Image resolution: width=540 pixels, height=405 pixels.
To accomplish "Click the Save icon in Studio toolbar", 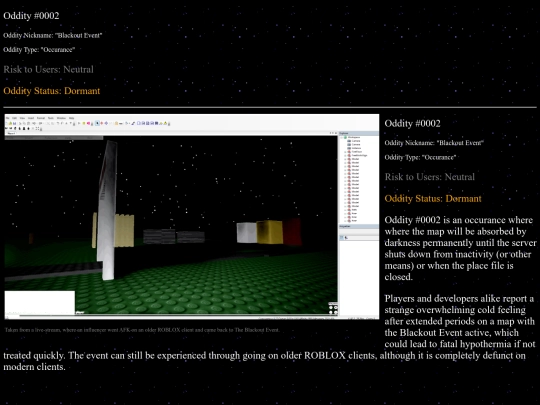I will click(14, 123).
